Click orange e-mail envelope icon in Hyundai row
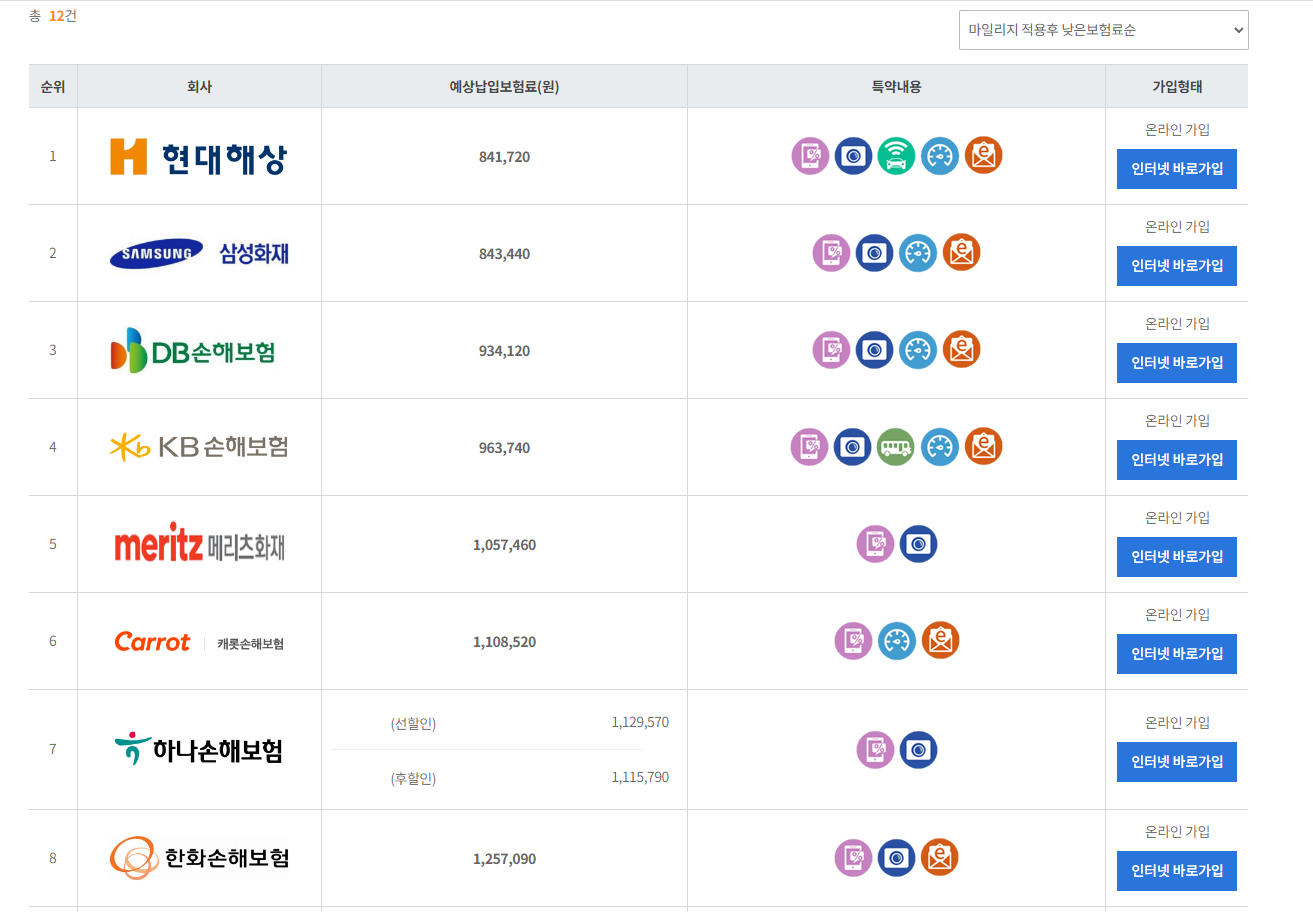 tap(983, 155)
